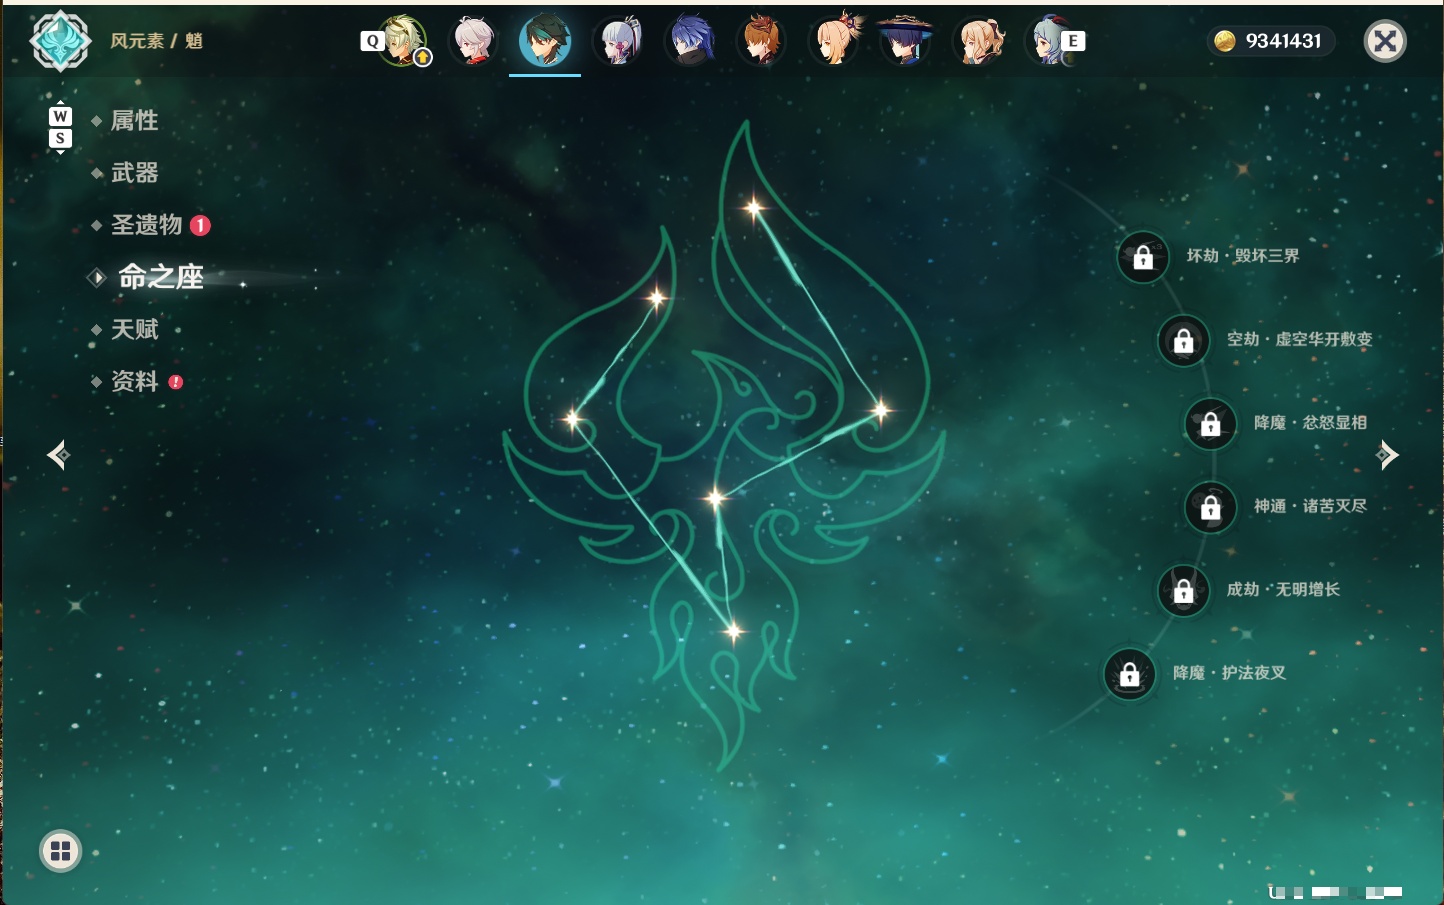Click the lock icon for 神通 · 诸苦灭尽
1444x905 pixels.
[1211, 508]
